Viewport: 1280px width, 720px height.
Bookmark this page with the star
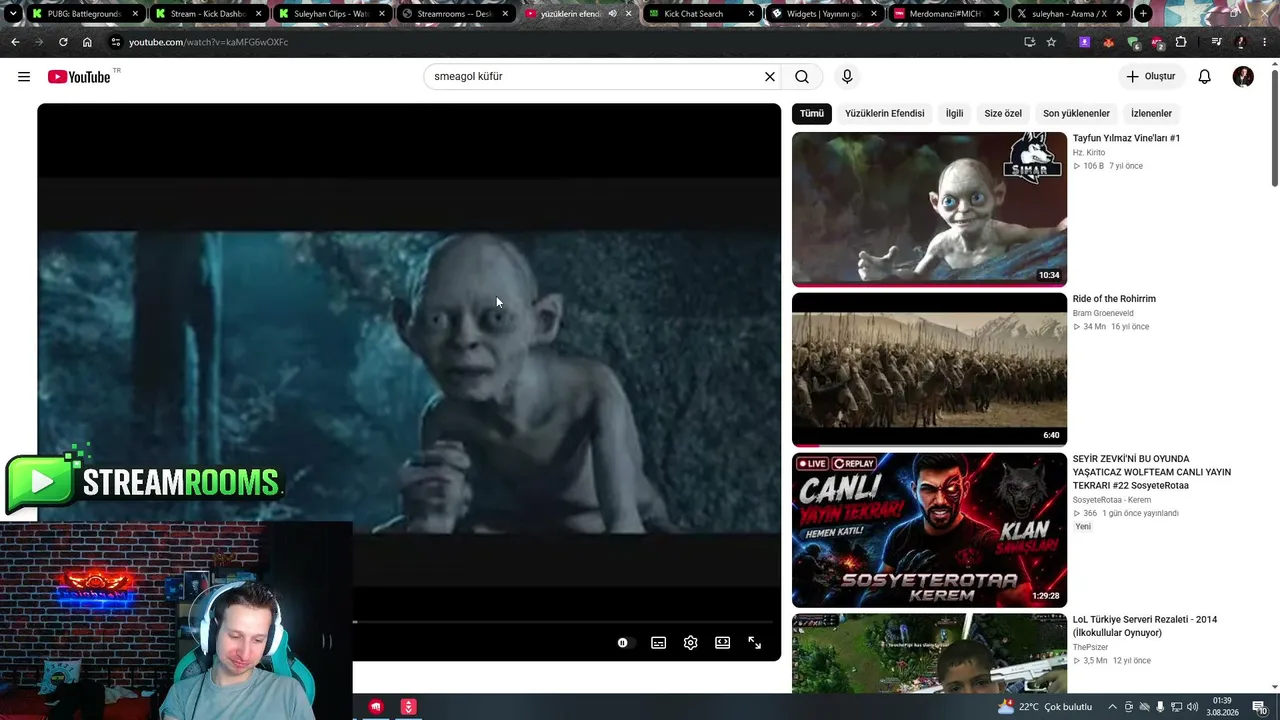click(1051, 42)
